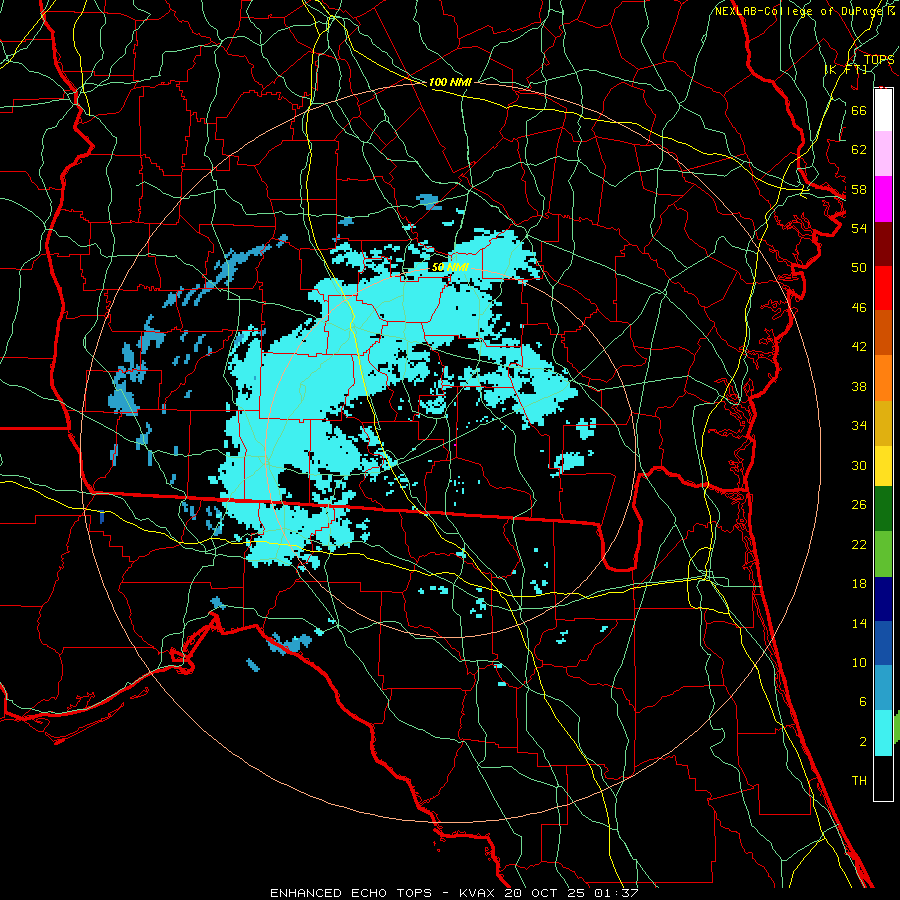Click the cyan 2 kft color band

point(883,733)
